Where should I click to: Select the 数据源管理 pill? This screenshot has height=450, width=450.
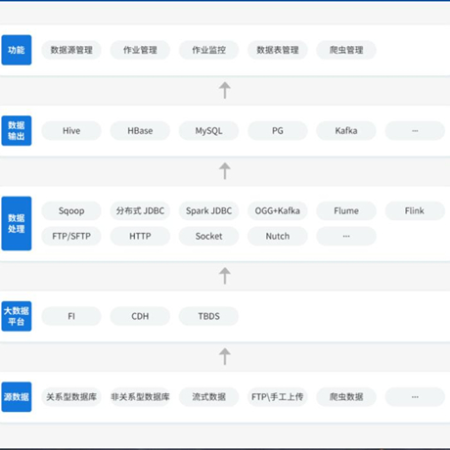[x=71, y=50]
